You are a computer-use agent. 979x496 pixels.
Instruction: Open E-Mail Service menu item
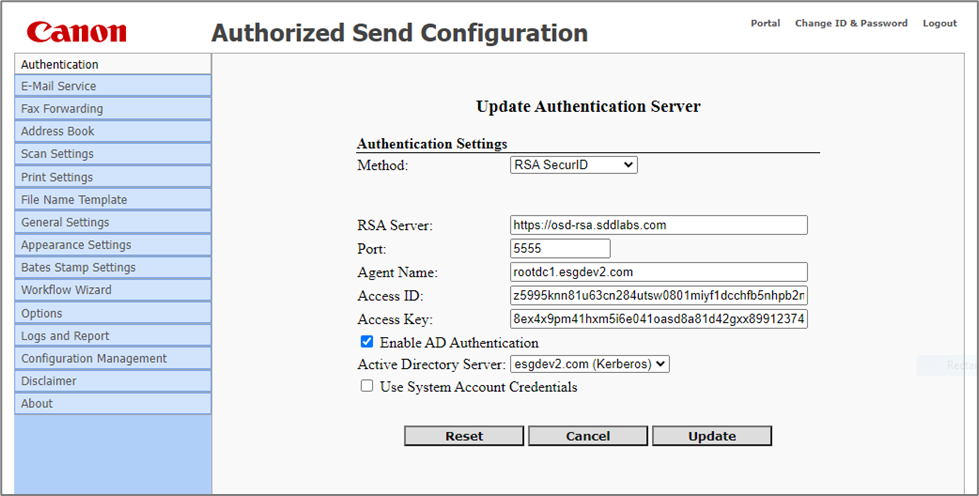pos(112,86)
